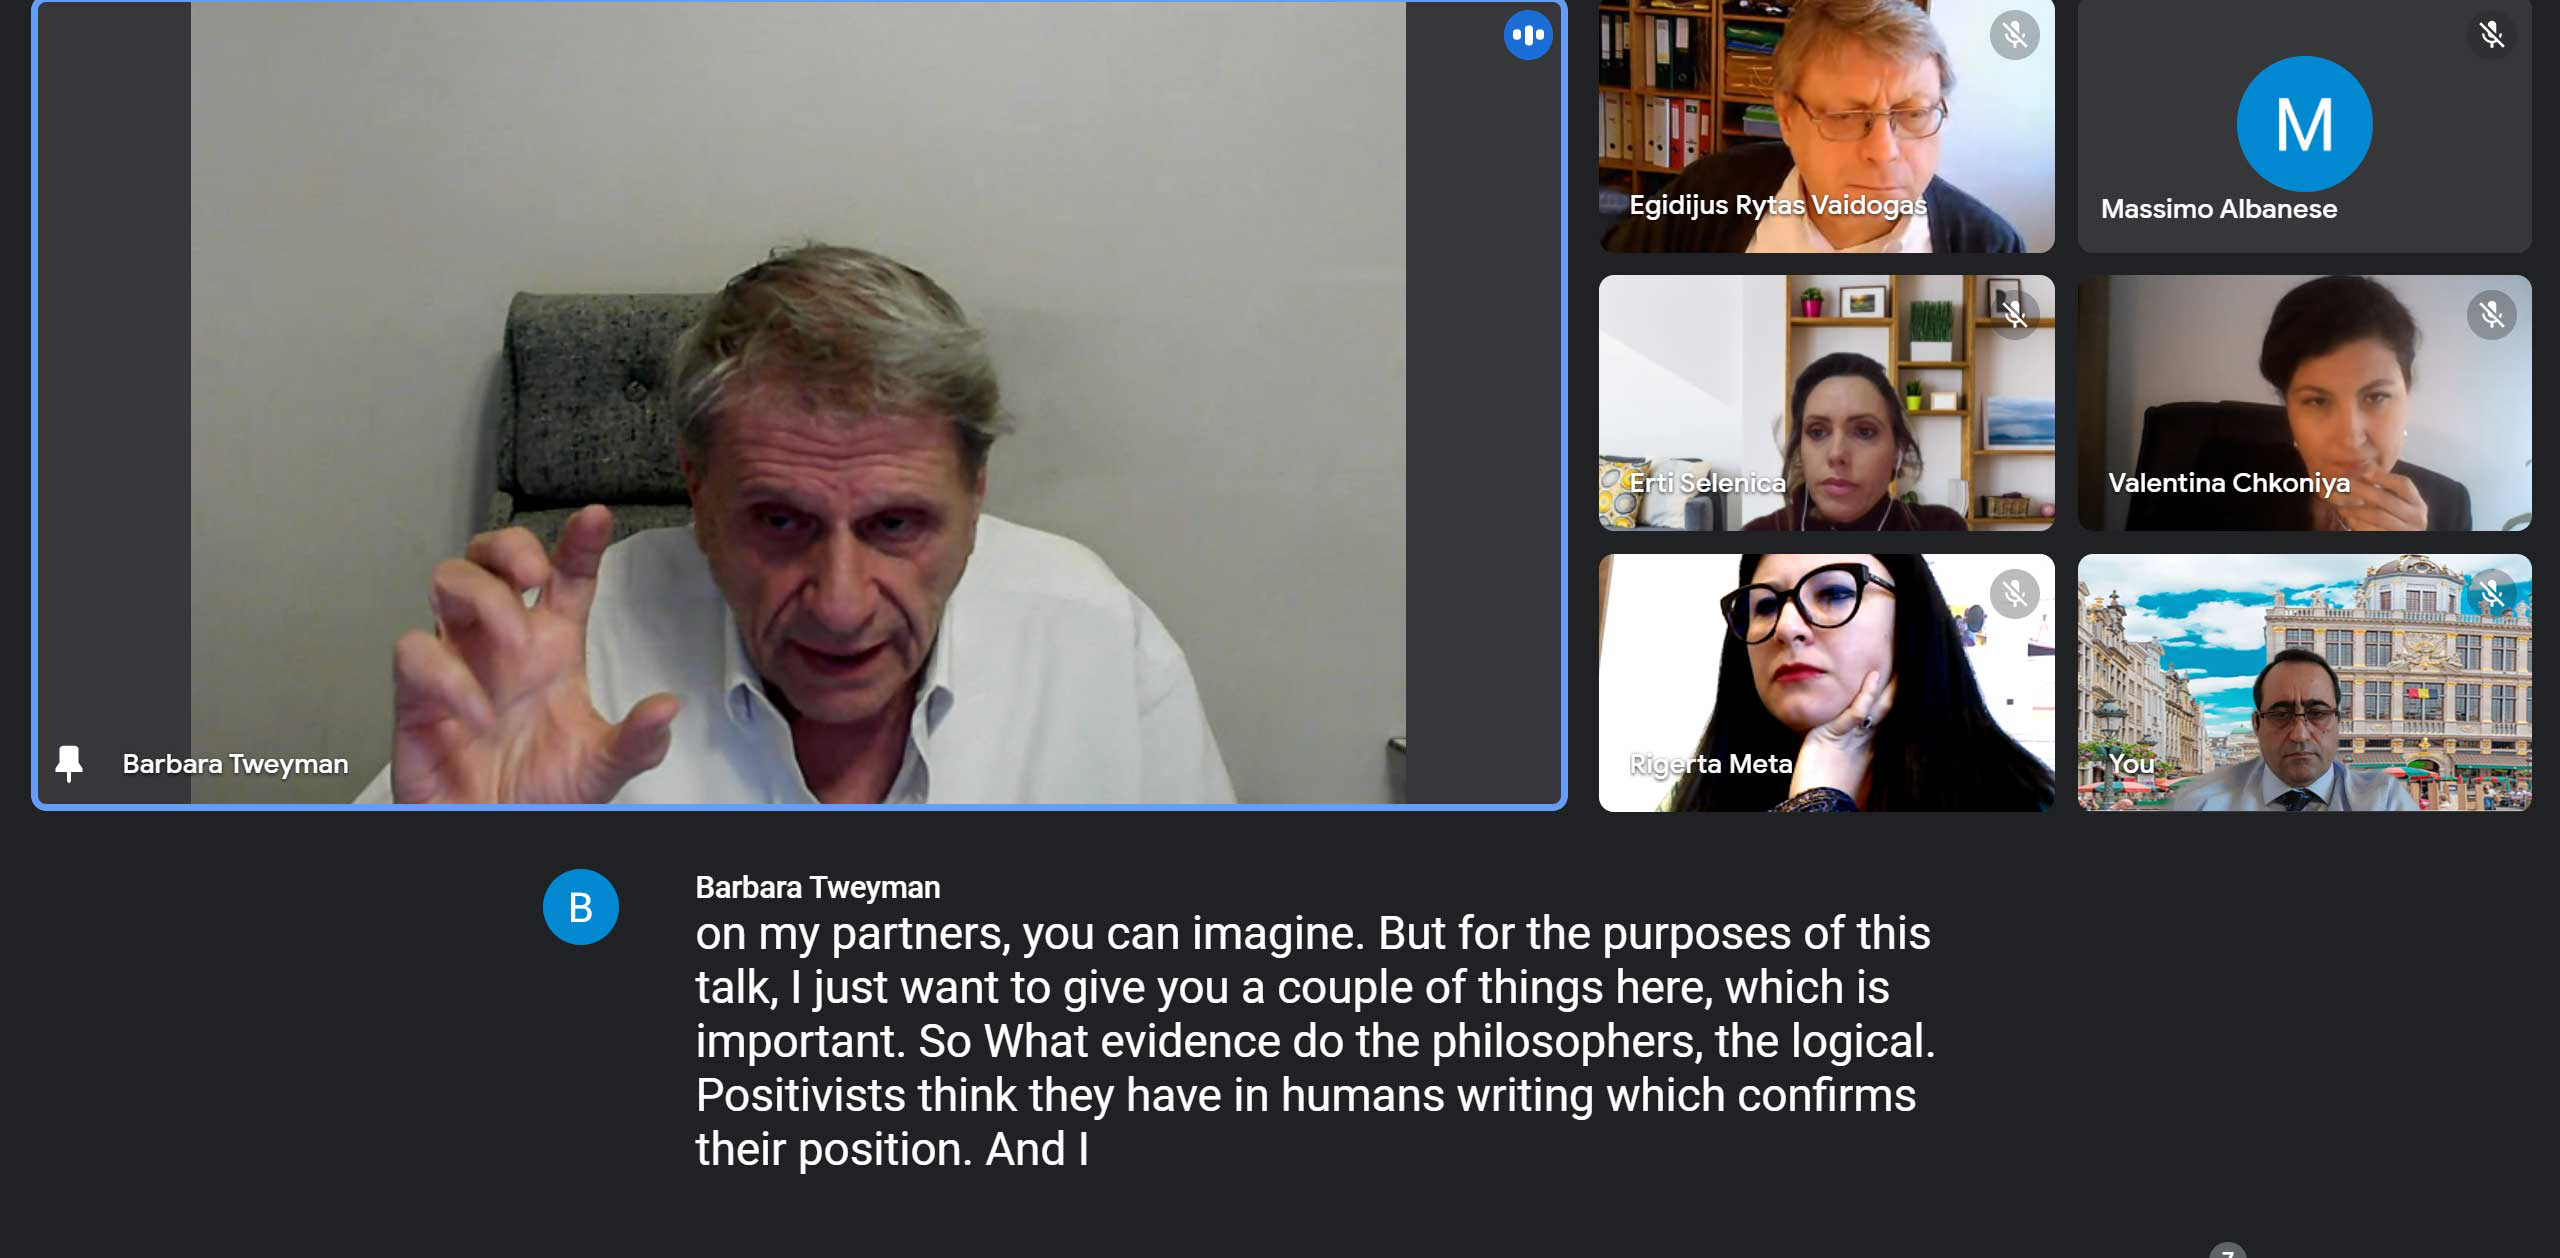The height and width of the screenshot is (1258, 2560).
Task: Click the B avatar beside the captions
Action: (x=581, y=907)
